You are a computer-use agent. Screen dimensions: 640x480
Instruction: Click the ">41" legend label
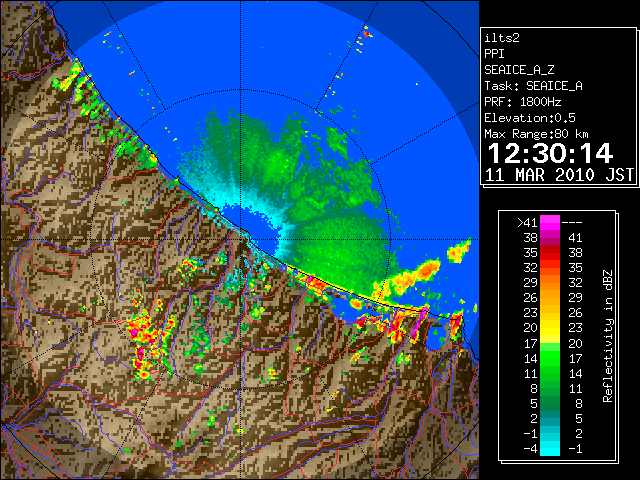coord(527,223)
